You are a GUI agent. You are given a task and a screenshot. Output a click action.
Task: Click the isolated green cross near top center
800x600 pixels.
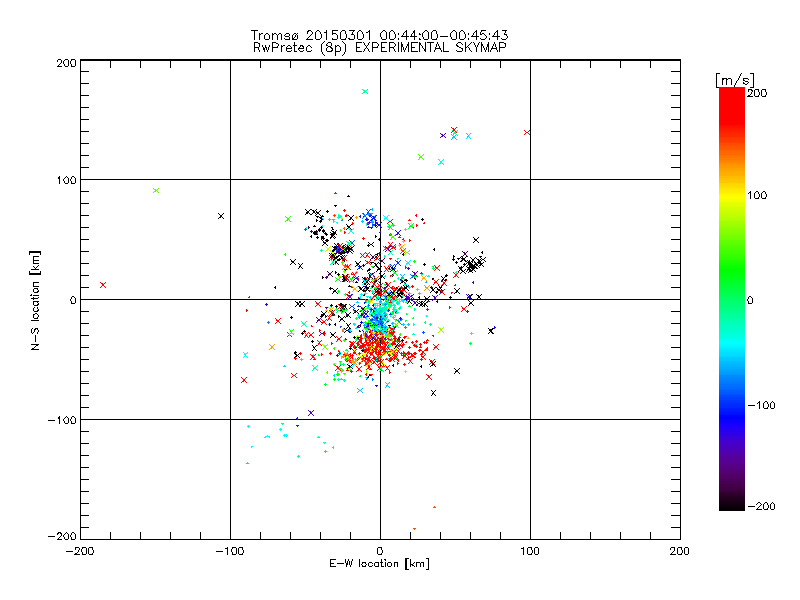(x=365, y=92)
